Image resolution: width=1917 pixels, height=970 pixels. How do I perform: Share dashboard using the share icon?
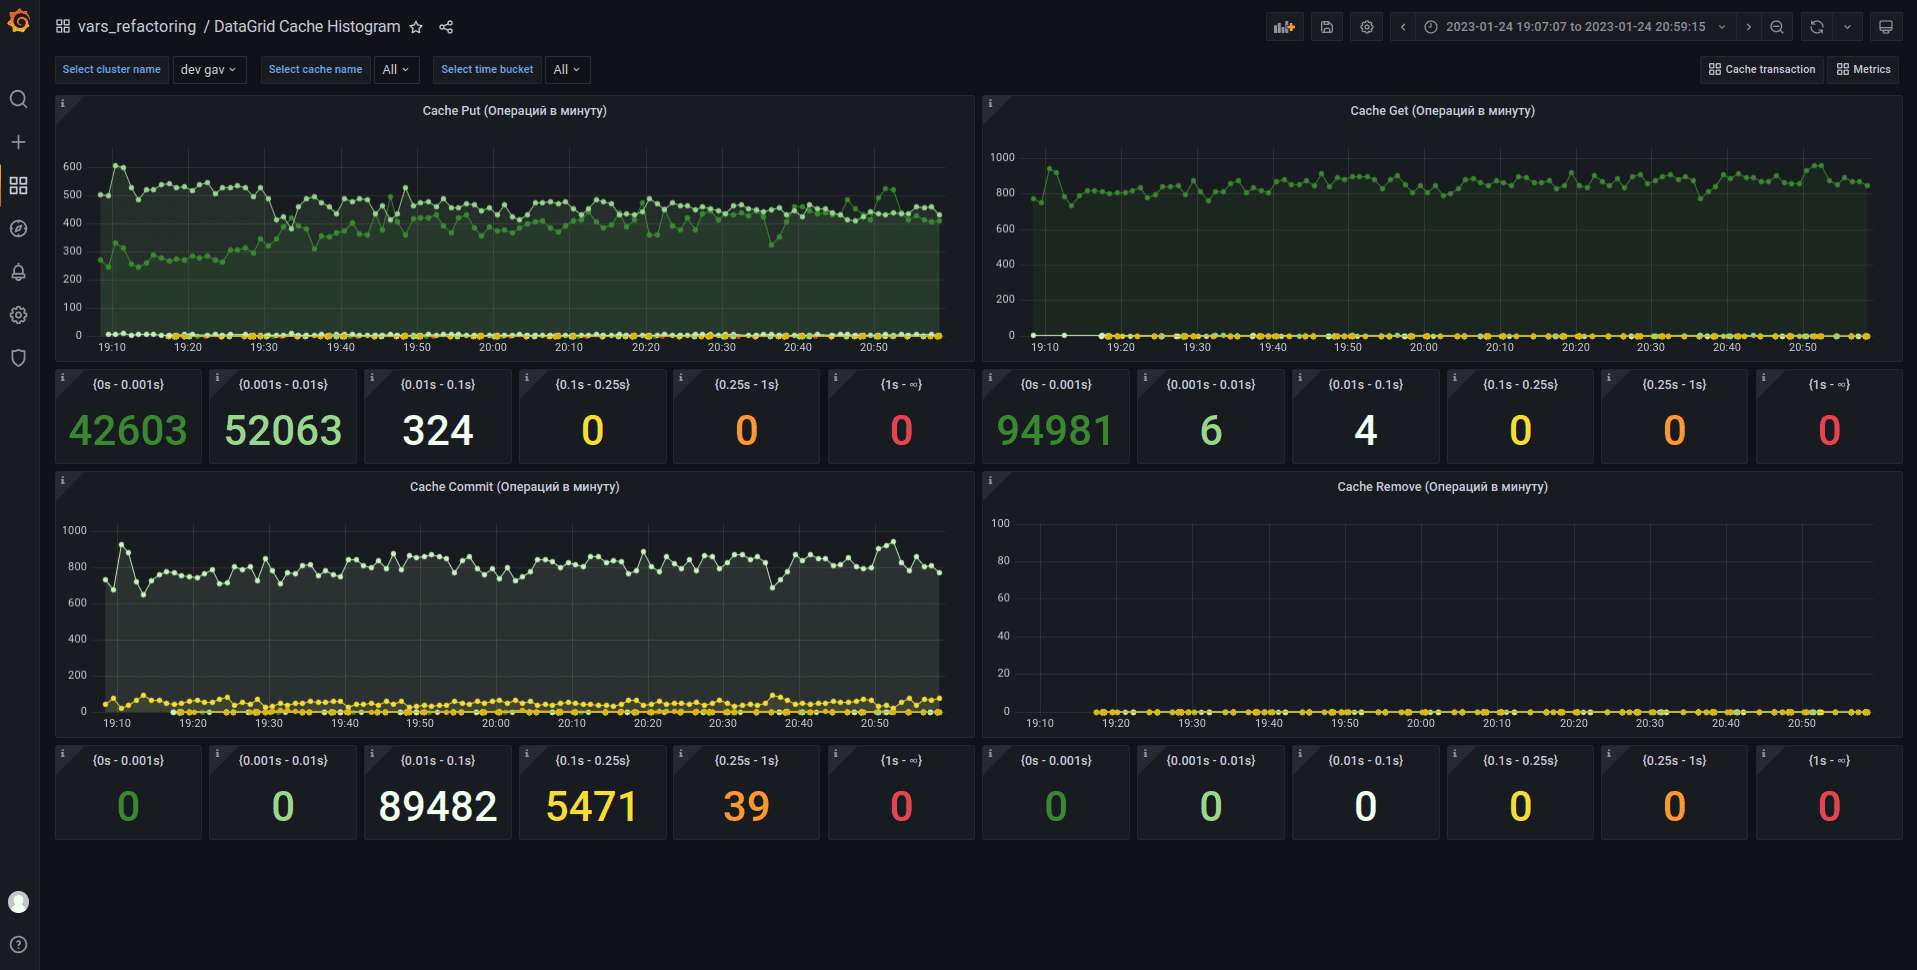446,27
